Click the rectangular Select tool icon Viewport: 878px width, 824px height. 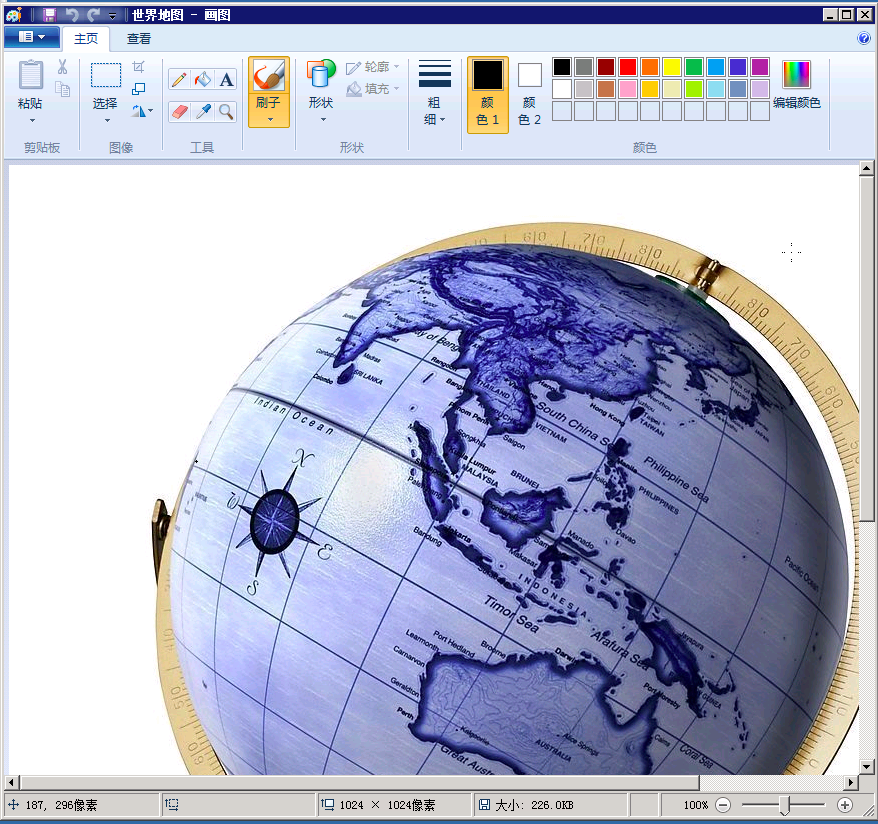(106, 75)
